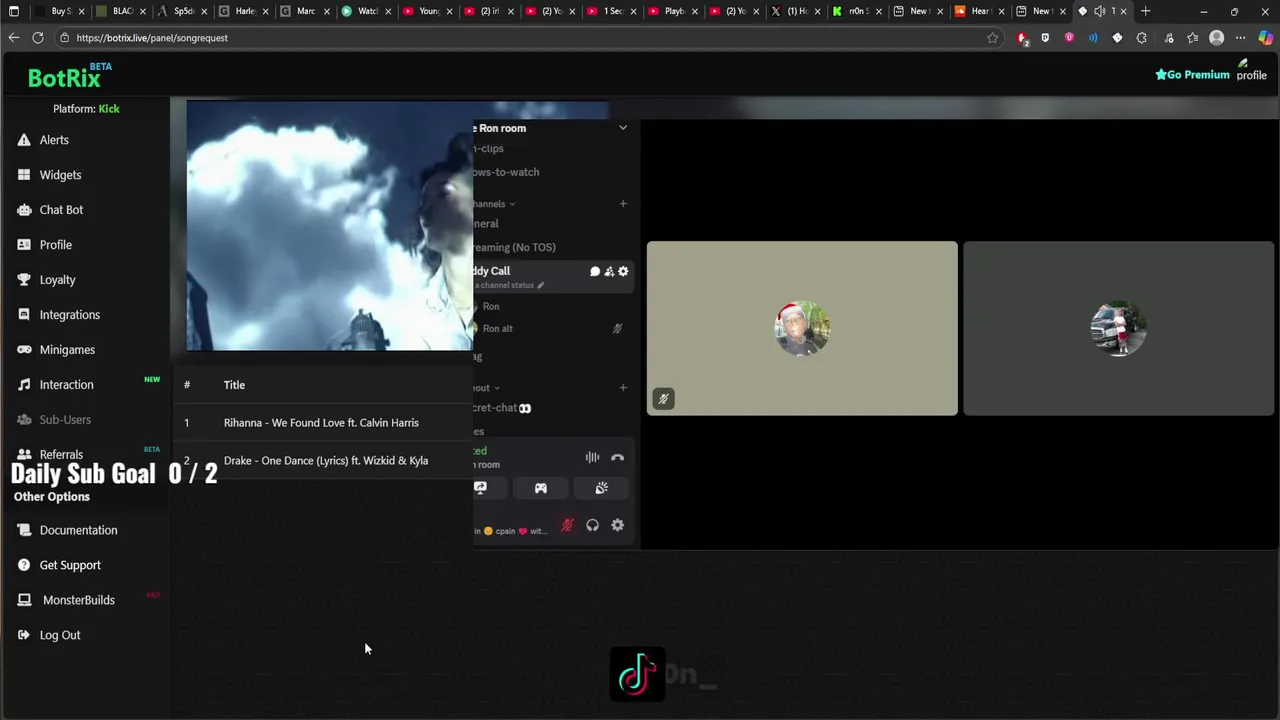Click speaker mute icon on active tab
1280x720 pixels.
point(1099,11)
